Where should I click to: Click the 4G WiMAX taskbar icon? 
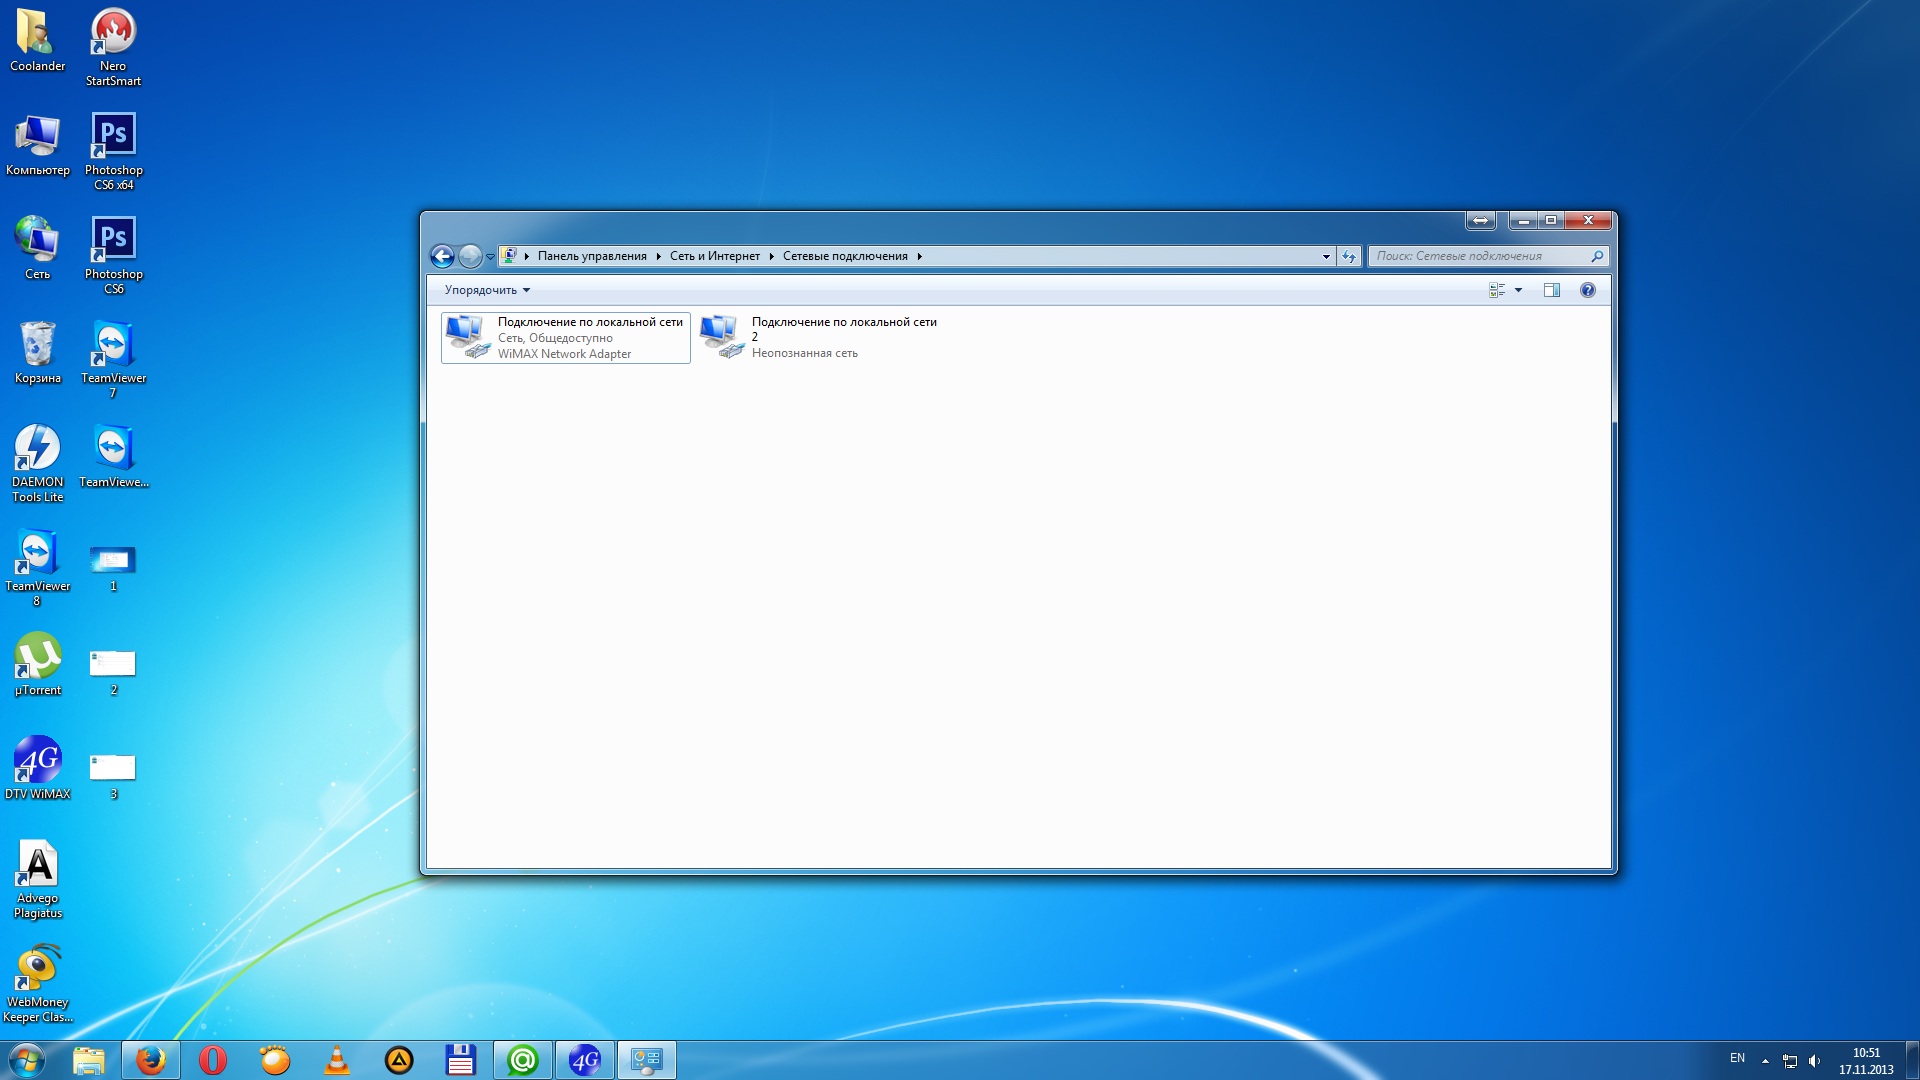[x=585, y=1060]
